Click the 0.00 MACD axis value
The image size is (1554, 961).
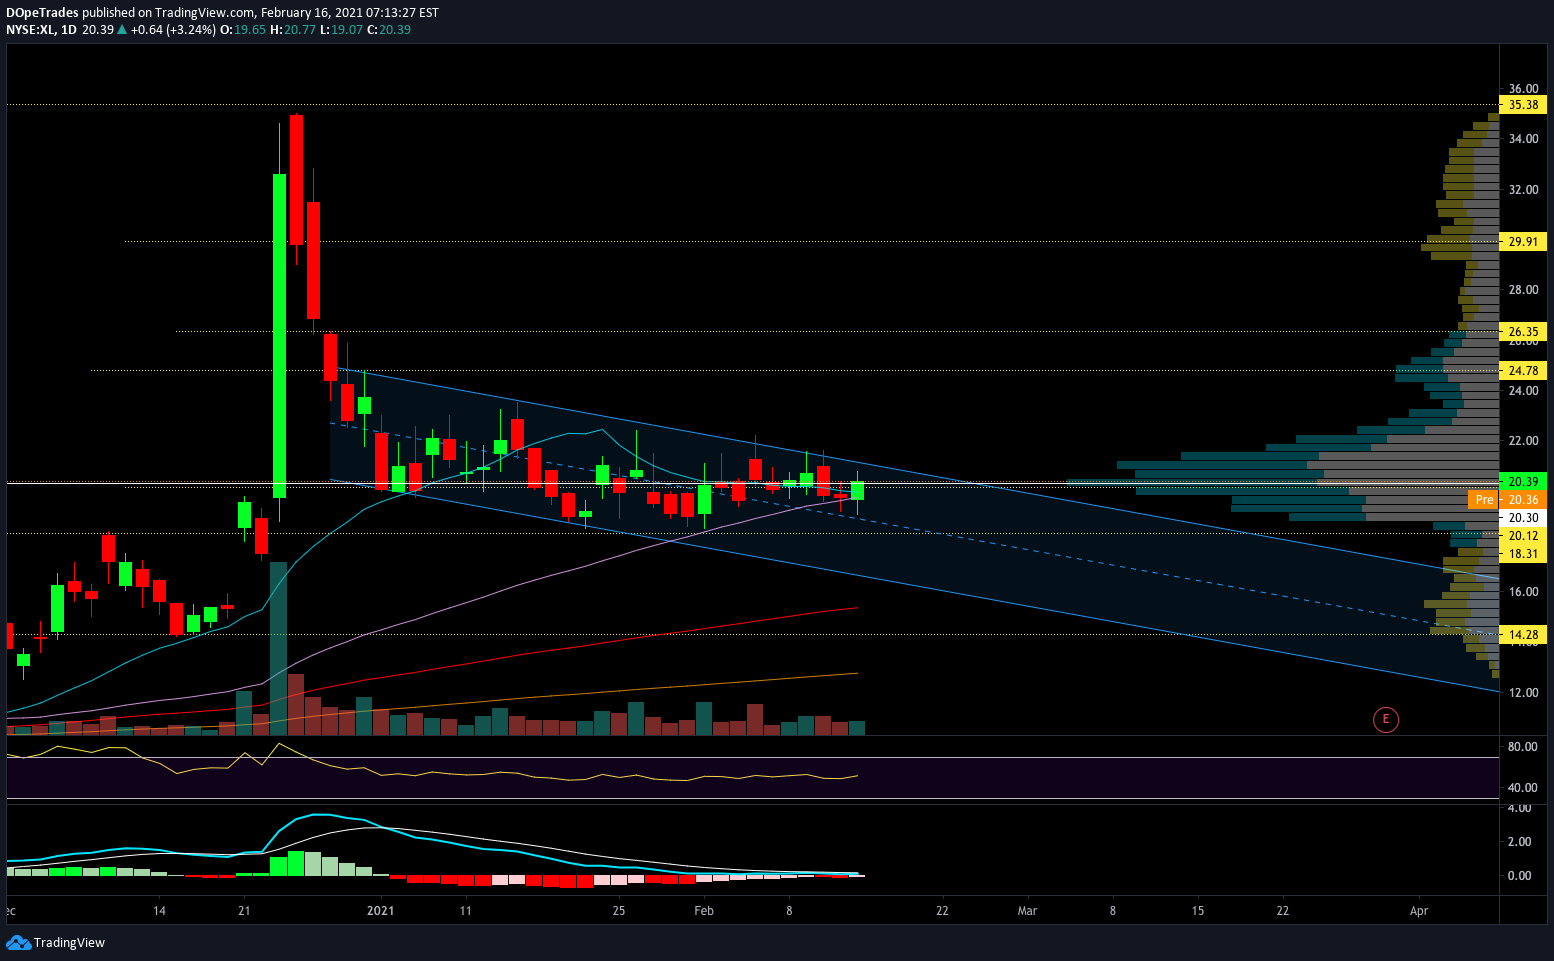coord(1519,876)
